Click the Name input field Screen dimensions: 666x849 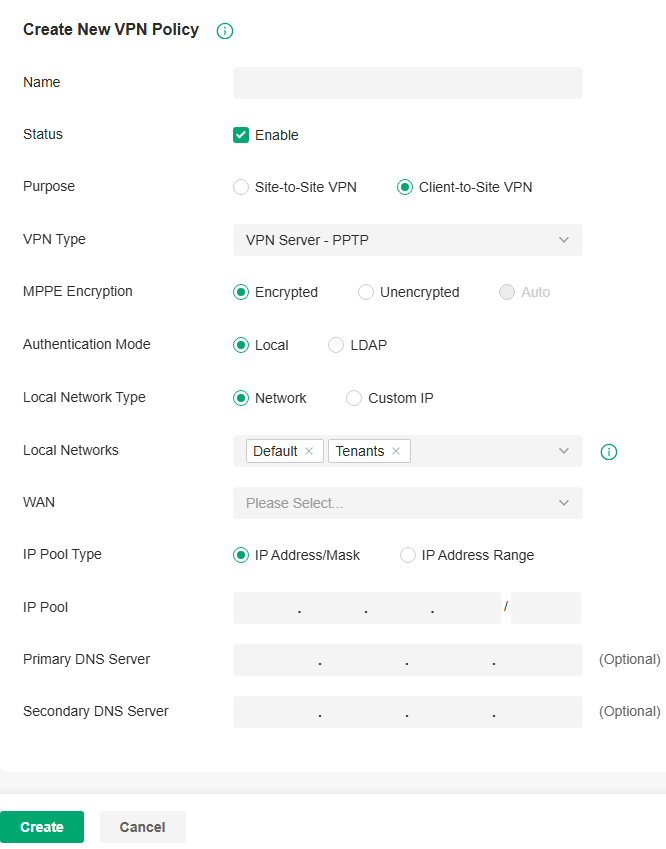(407, 83)
